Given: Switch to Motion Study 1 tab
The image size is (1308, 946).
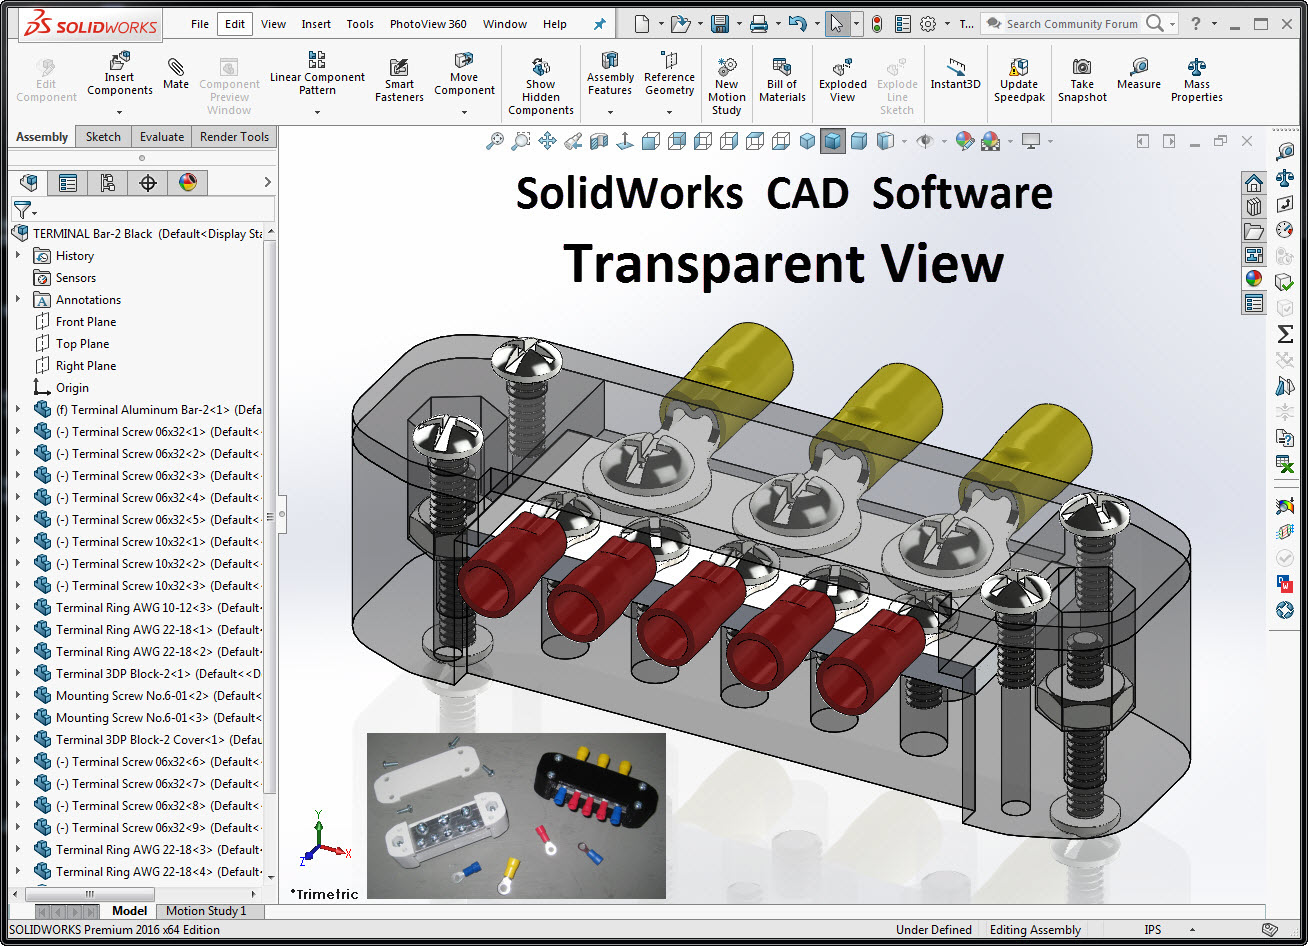Looking at the screenshot, I should [x=205, y=911].
